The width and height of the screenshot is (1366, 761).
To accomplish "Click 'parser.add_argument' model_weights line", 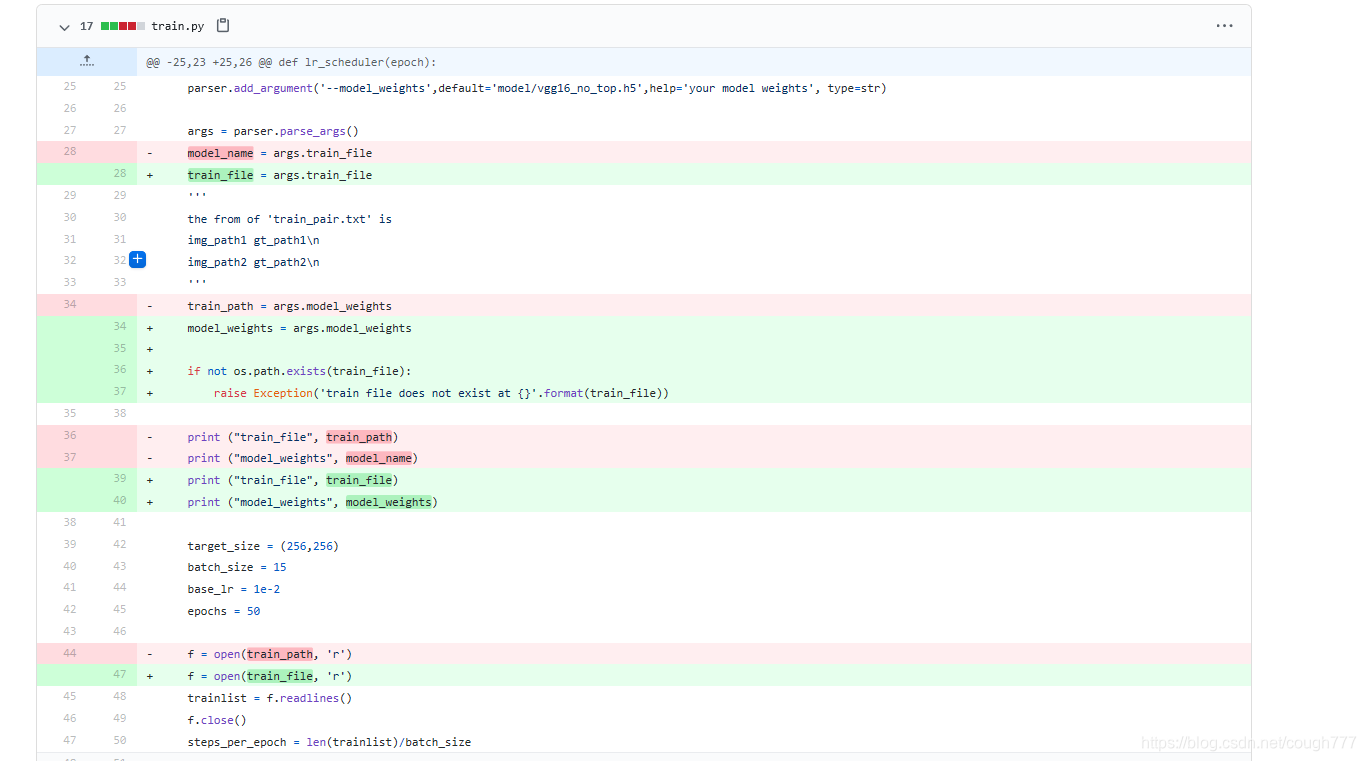I will point(537,88).
